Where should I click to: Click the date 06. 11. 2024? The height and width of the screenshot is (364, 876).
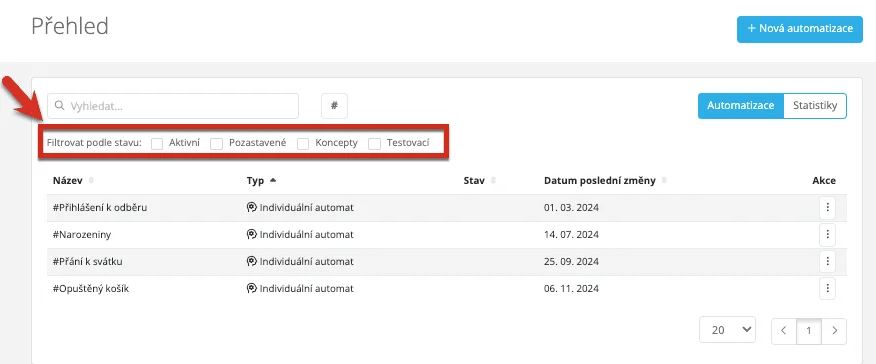pos(571,289)
